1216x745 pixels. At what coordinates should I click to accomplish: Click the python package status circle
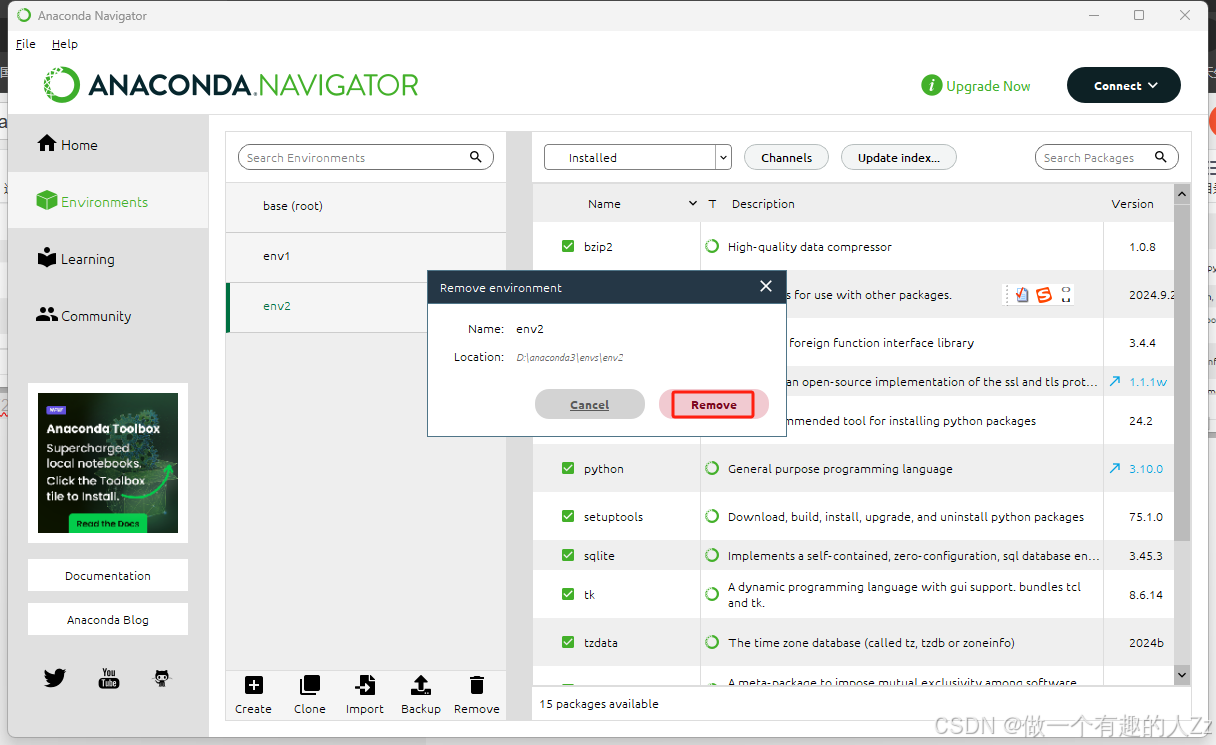coord(712,468)
